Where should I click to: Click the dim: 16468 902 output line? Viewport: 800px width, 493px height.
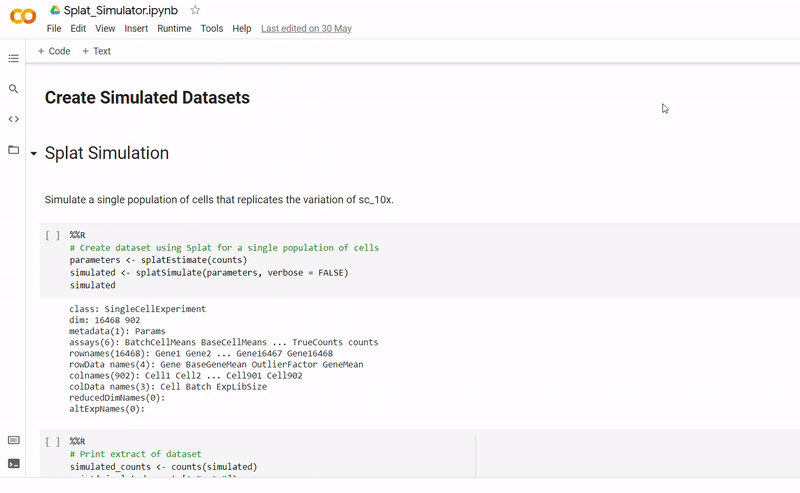(105, 320)
